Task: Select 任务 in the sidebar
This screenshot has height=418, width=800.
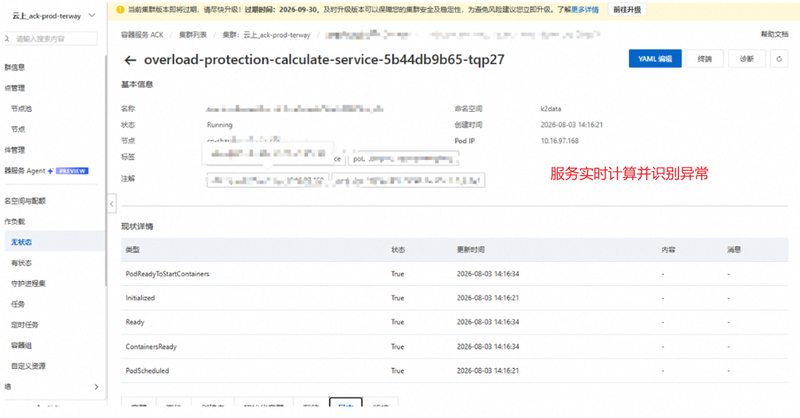Action: click(18, 304)
